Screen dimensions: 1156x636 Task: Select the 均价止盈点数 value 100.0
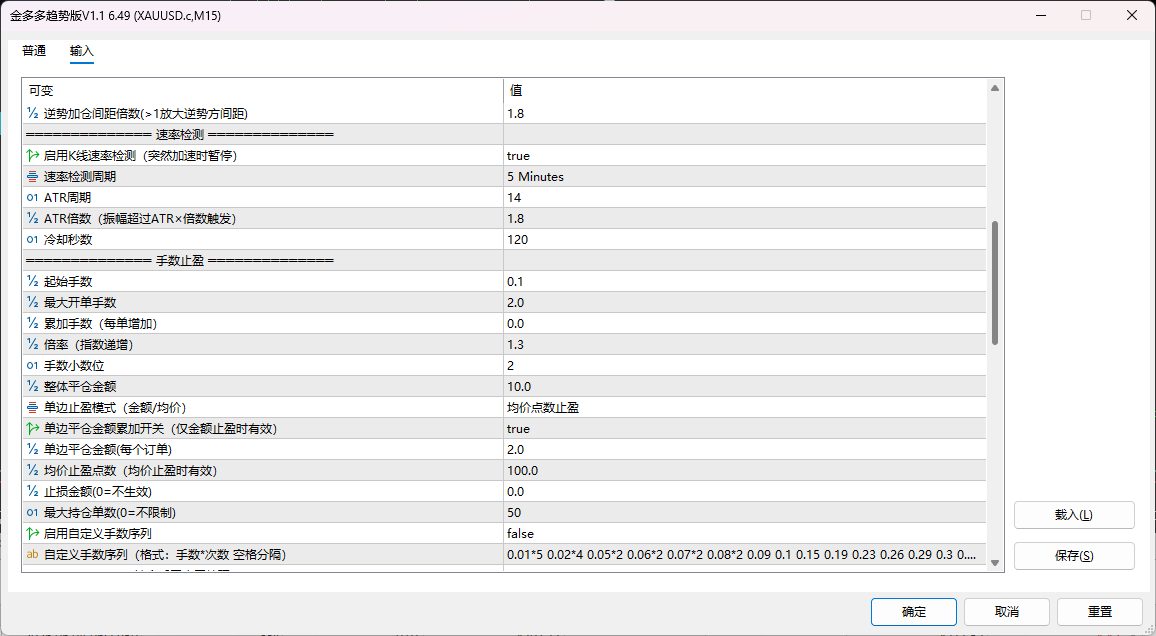click(x=523, y=471)
